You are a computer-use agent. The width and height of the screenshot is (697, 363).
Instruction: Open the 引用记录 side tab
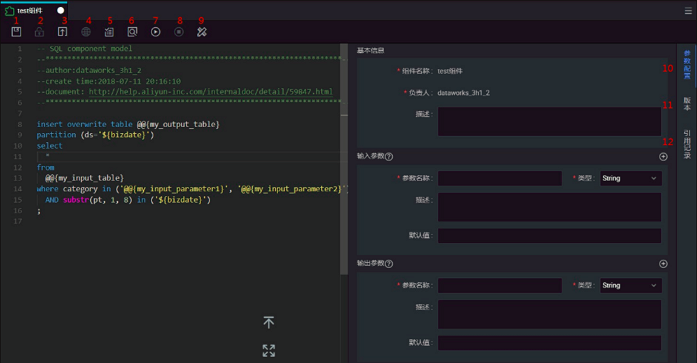(x=687, y=144)
